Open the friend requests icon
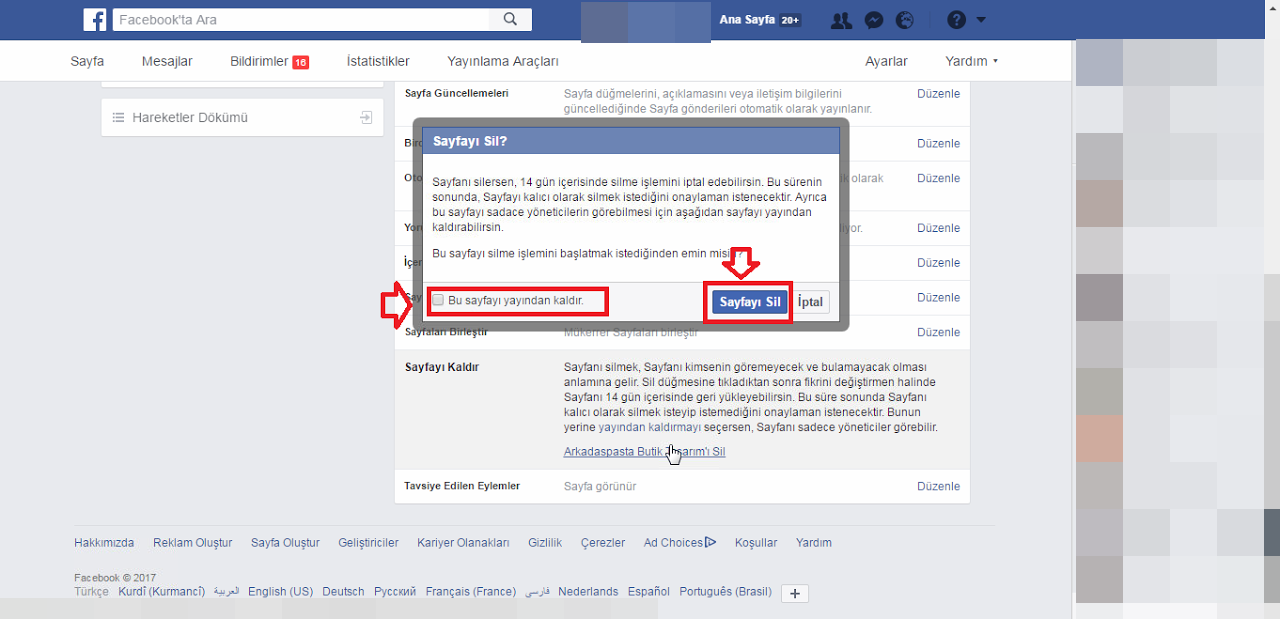The image size is (1280, 619). [x=842, y=20]
